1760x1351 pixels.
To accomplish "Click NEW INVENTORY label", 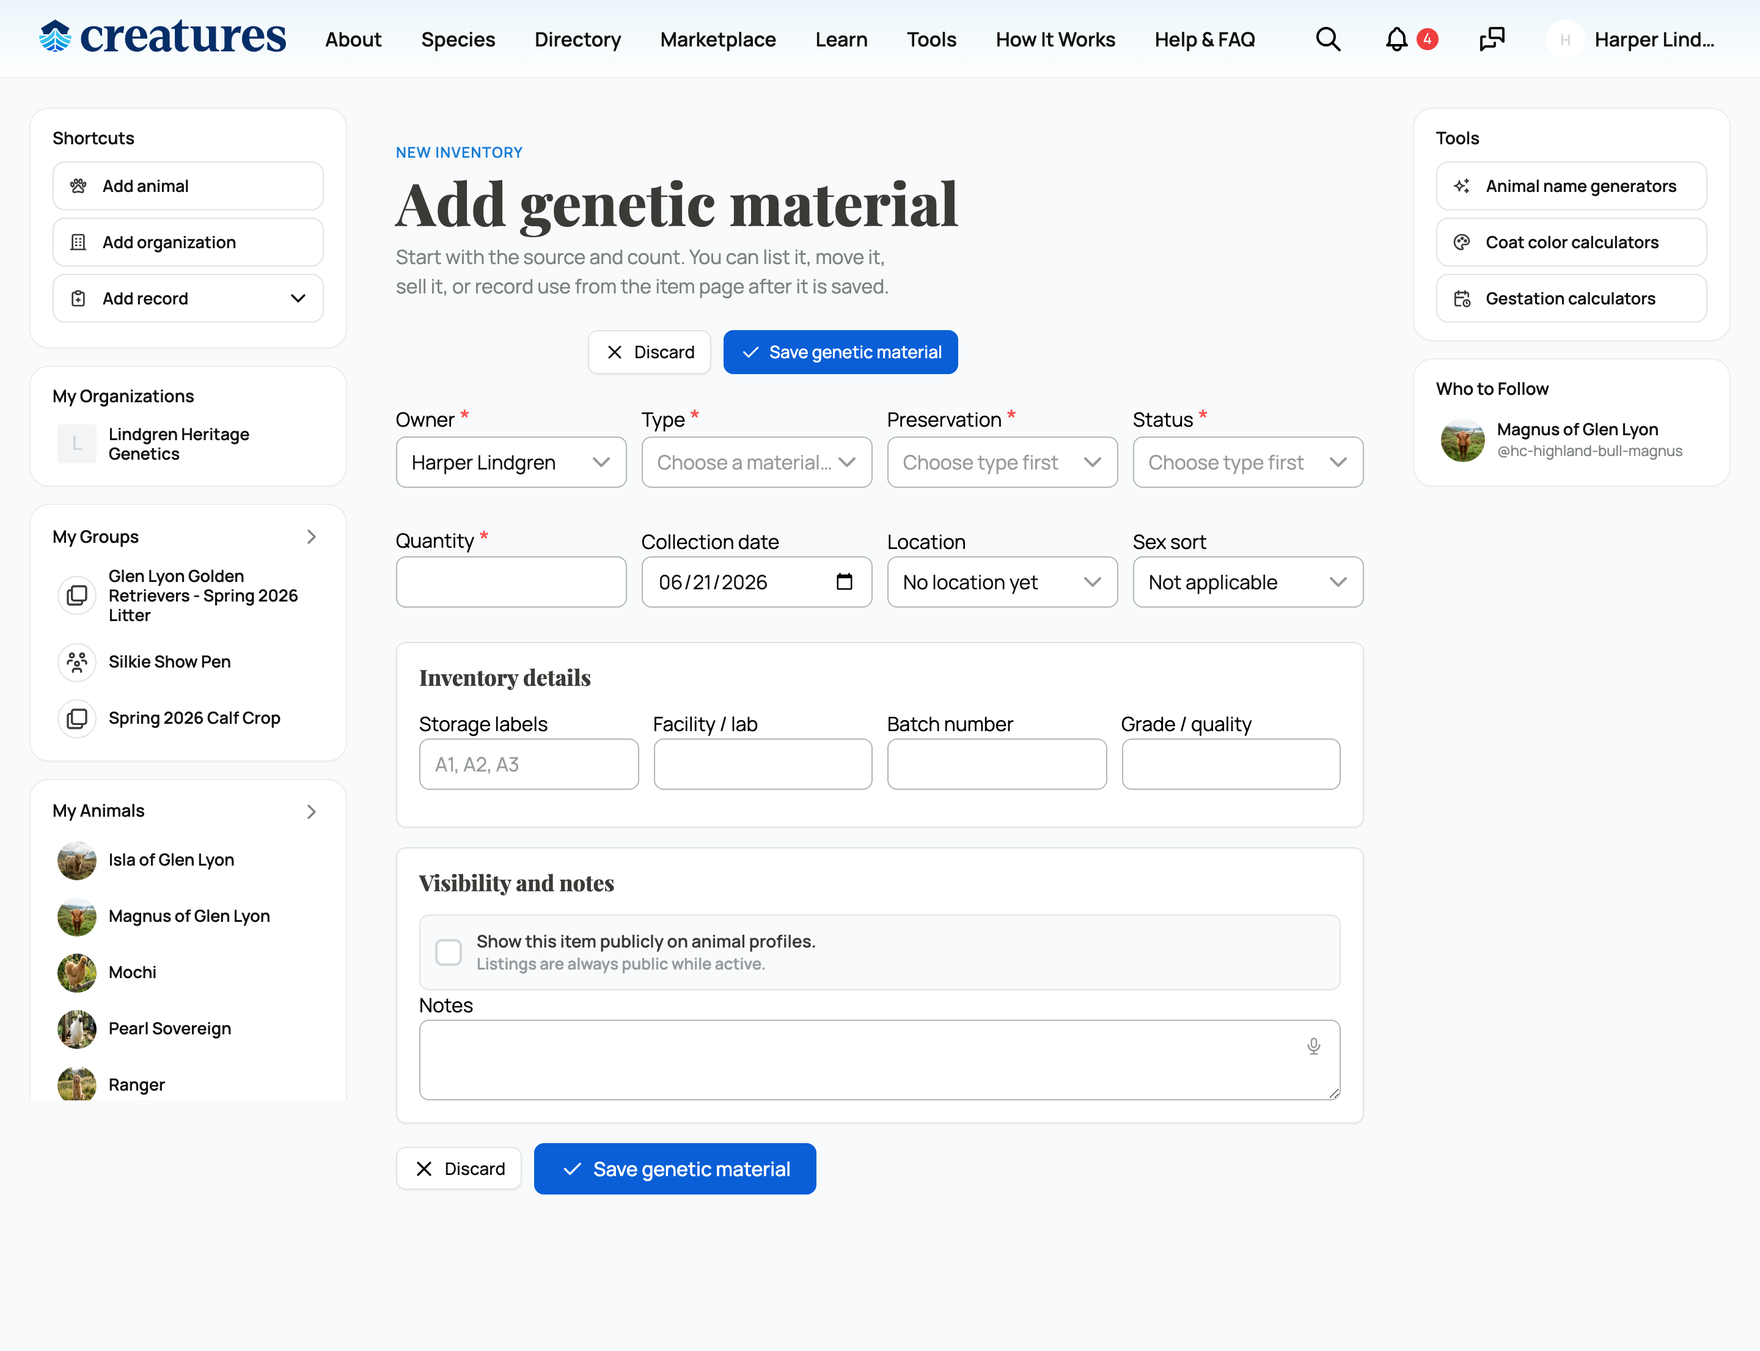I will coord(459,152).
